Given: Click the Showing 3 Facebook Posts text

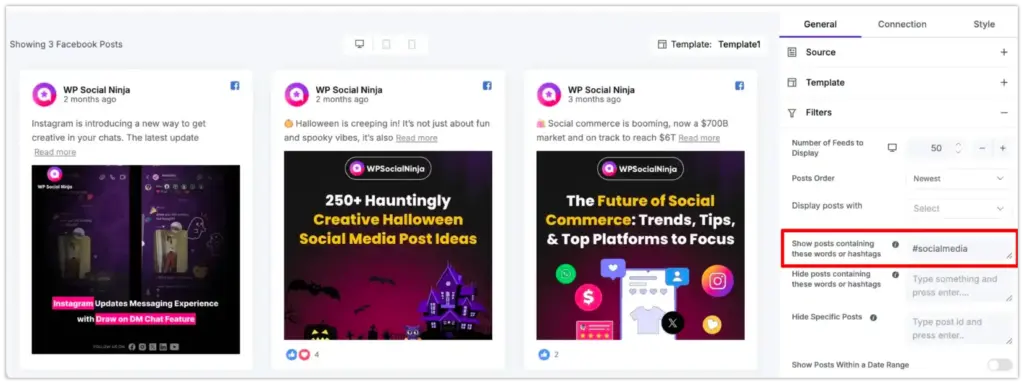Looking at the screenshot, I should (x=66, y=44).
